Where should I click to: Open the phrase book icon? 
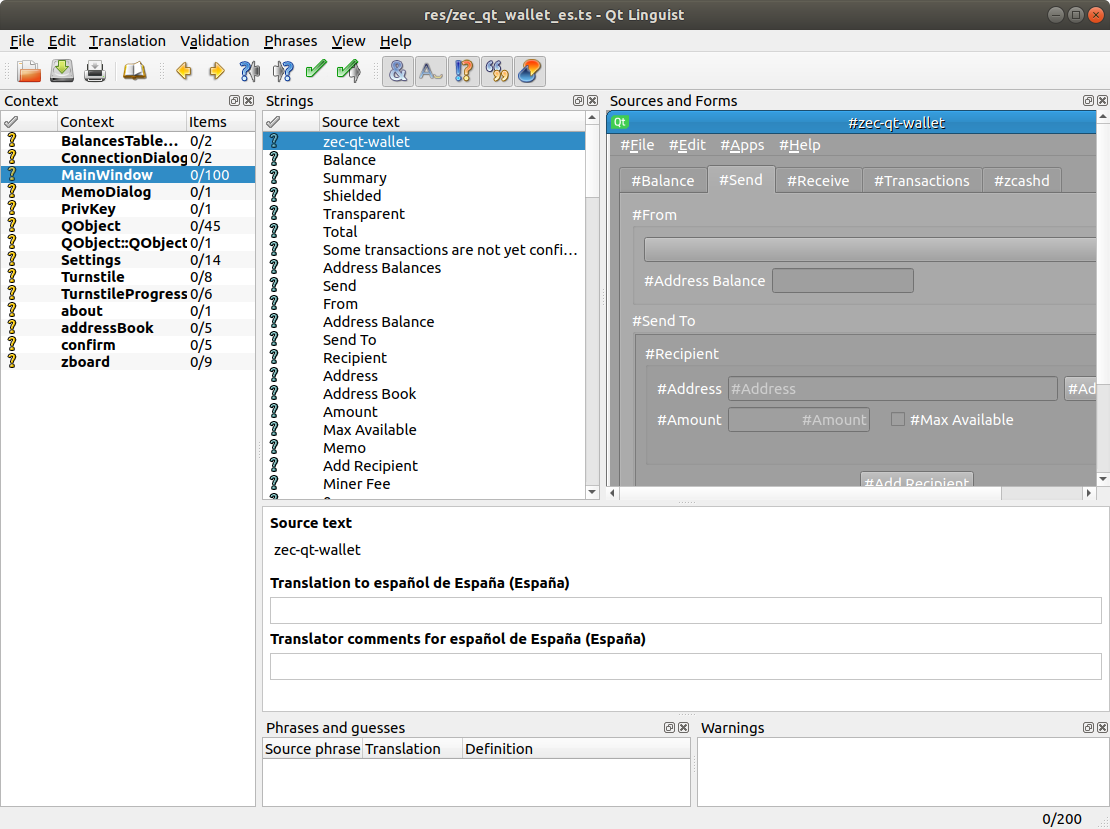135,71
